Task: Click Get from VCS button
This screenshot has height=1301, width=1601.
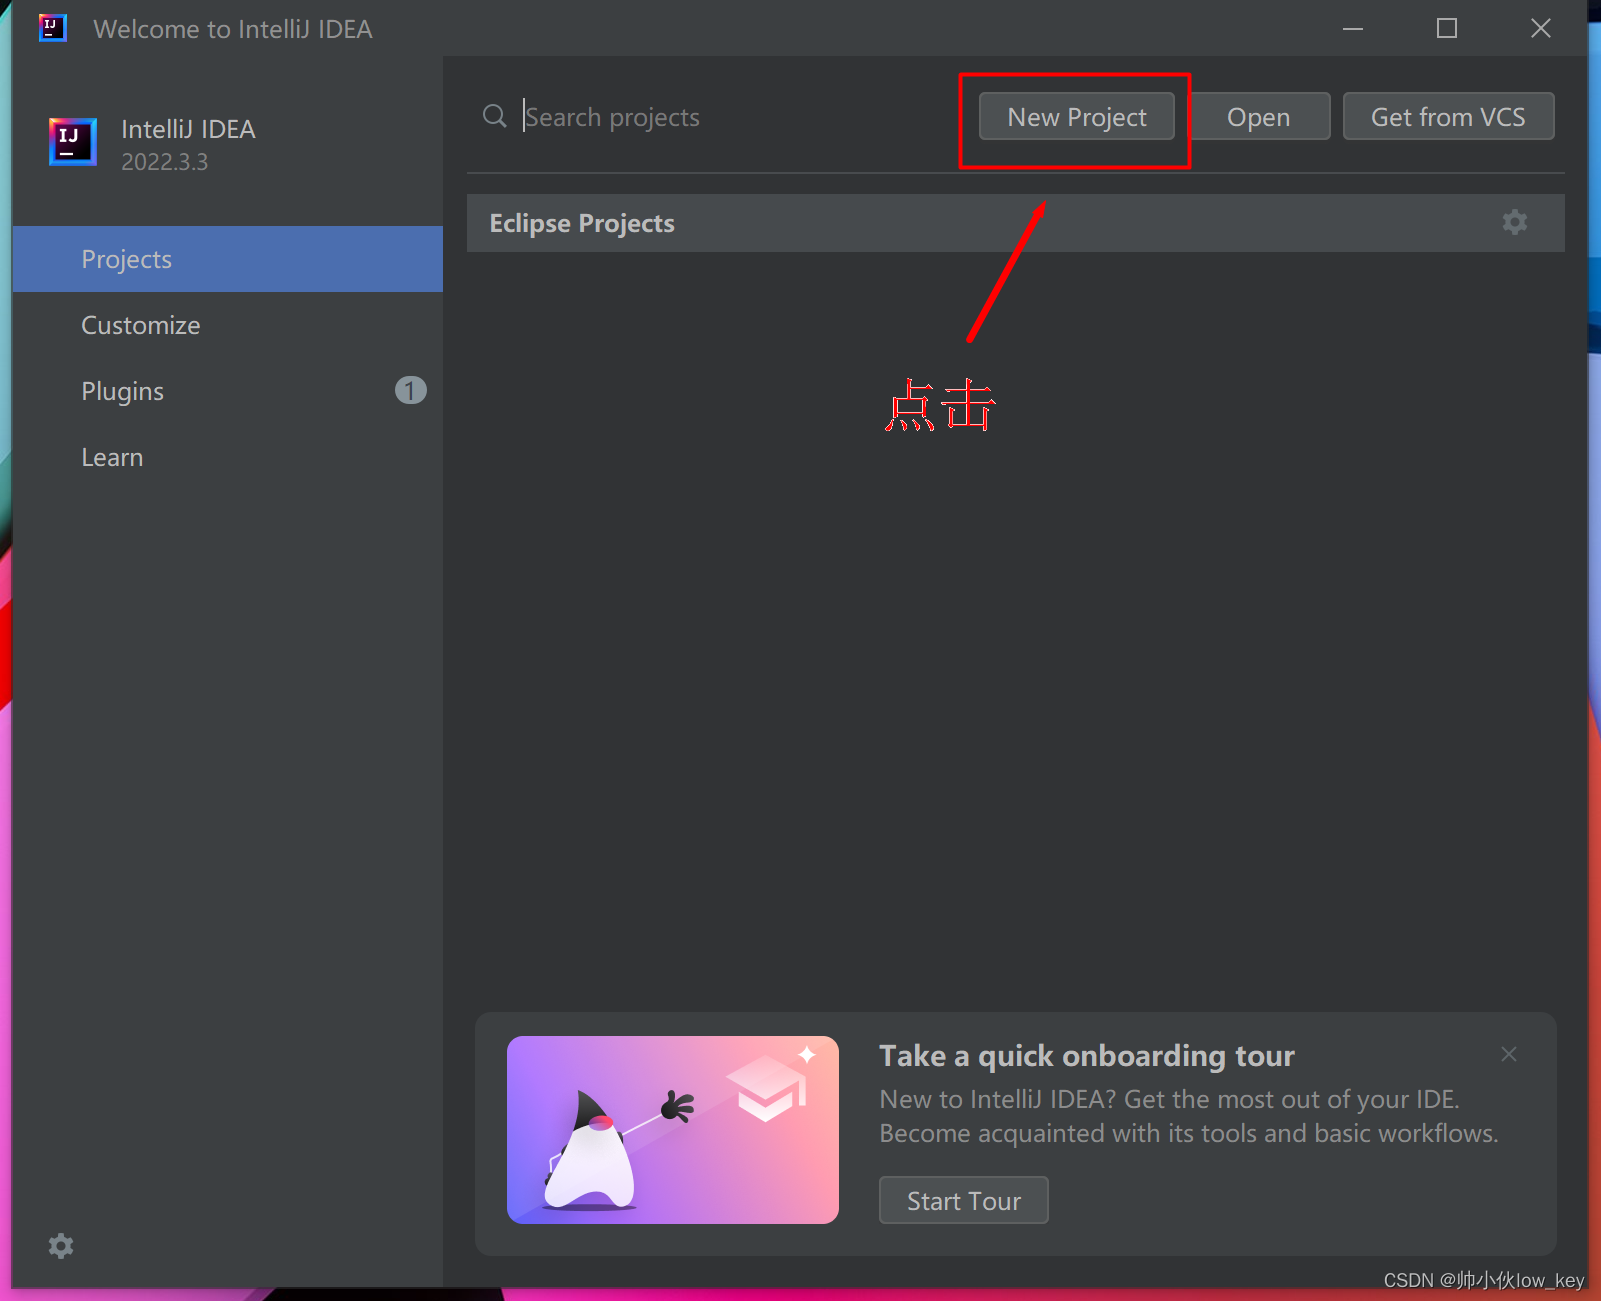Action: click(x=1448, y=117)
